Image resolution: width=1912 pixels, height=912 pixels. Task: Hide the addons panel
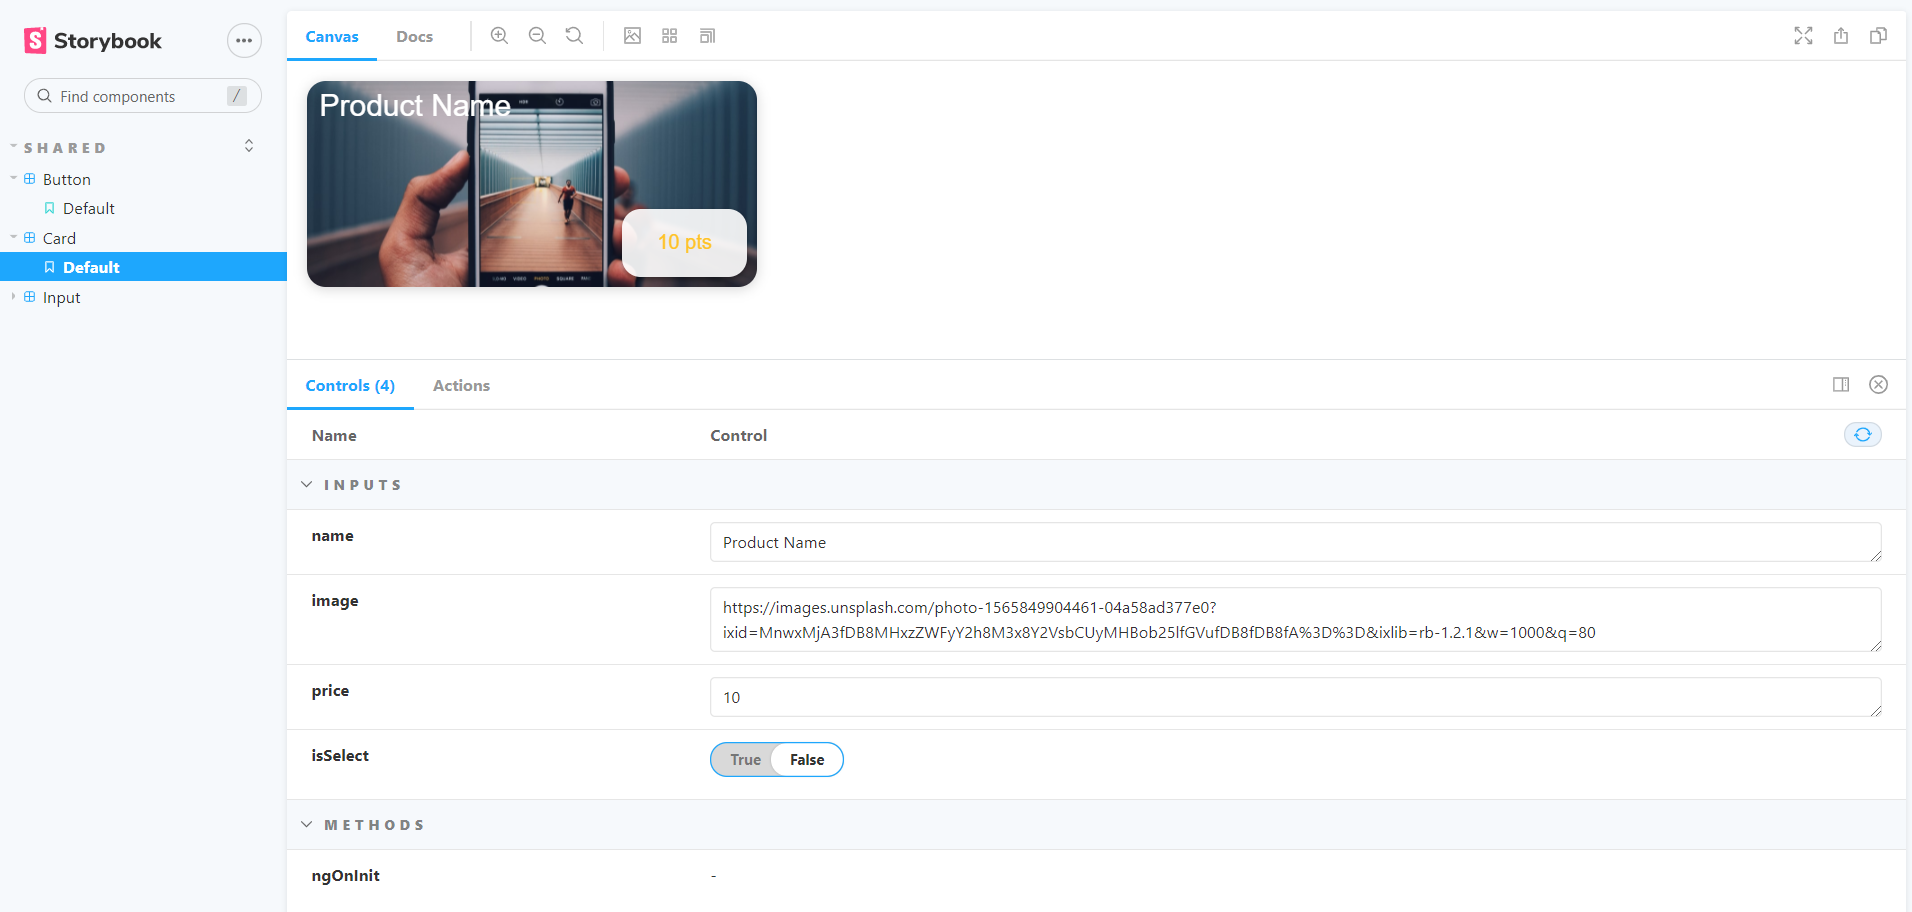pyautogui.click(x=1879, y=385)
